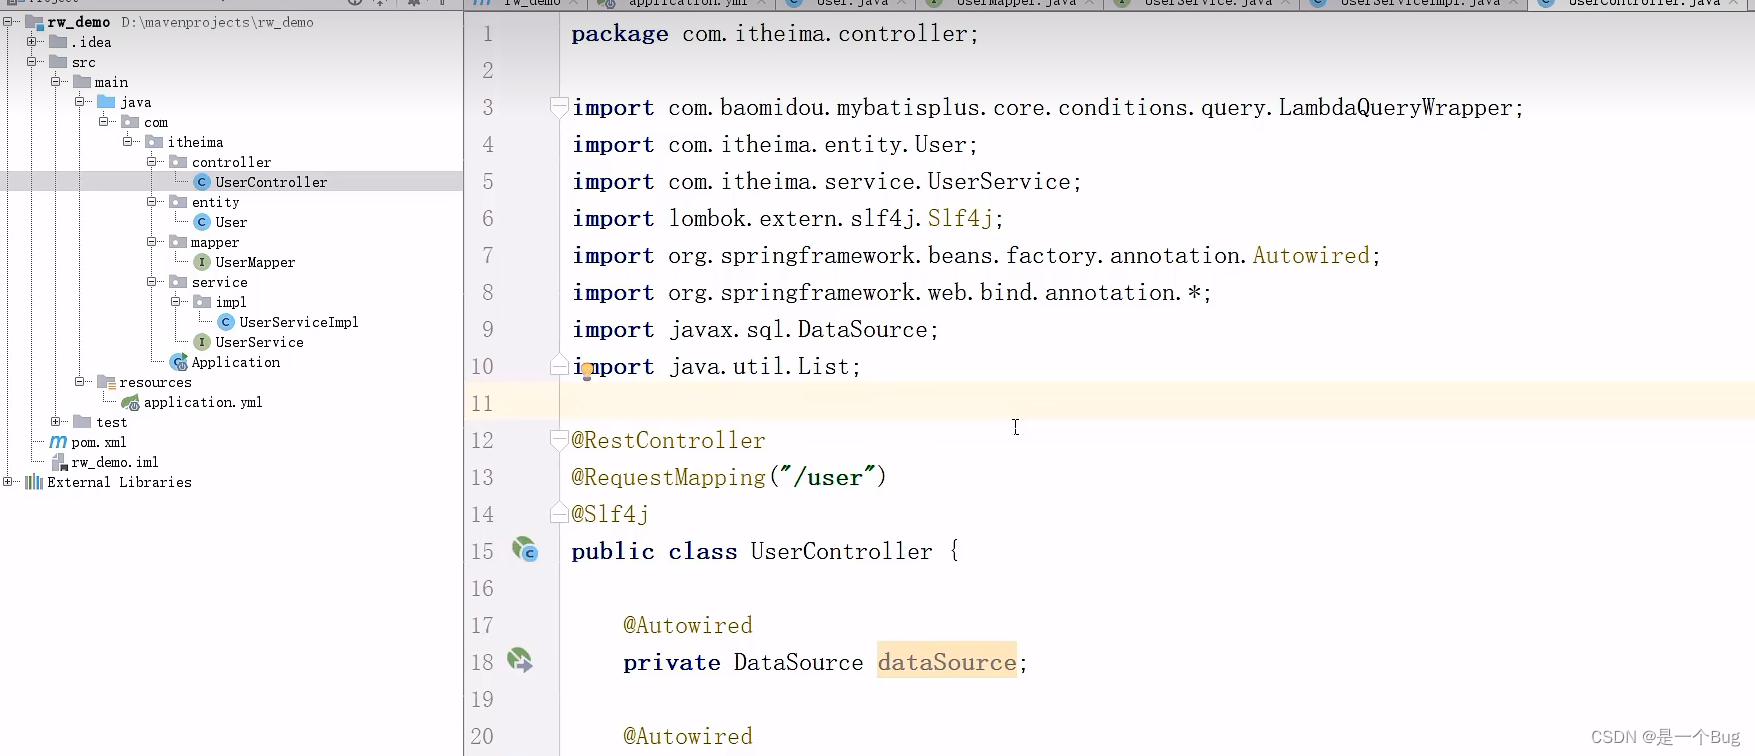
Task: Click the Spring bean gutter icon on line 15
Action: 525,549
